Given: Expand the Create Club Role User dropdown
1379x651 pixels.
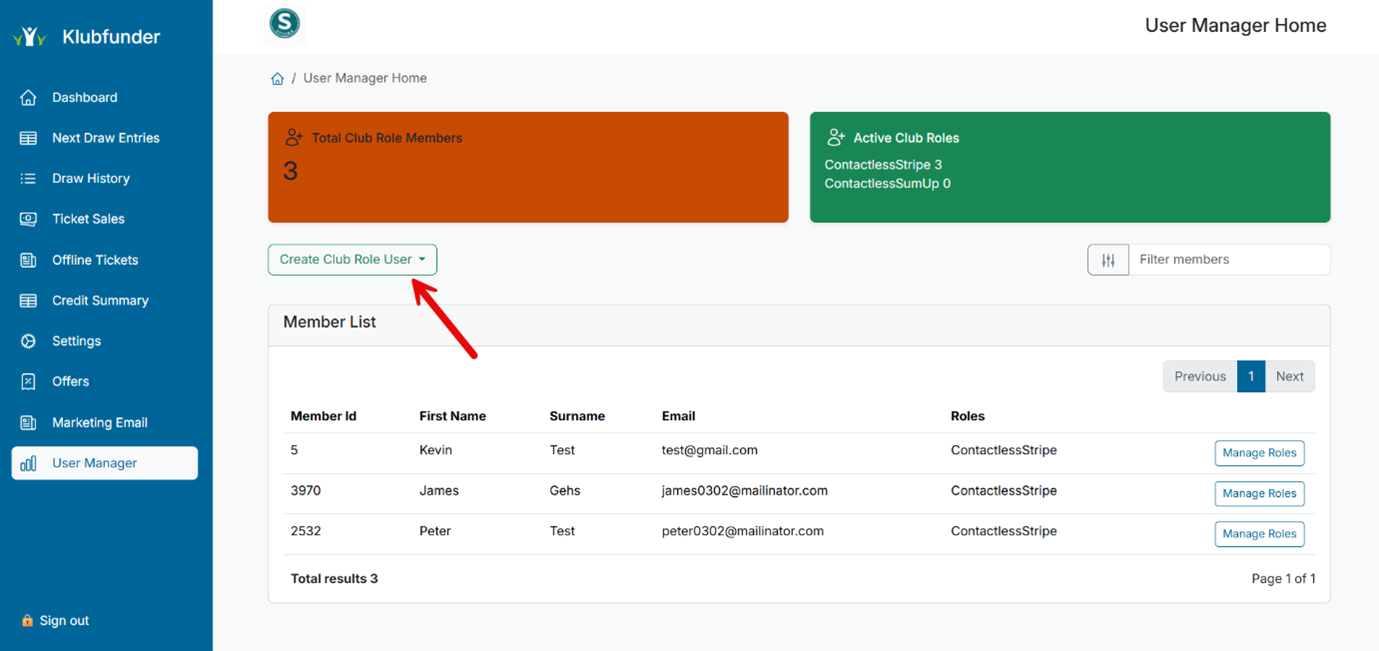Looking at the screenshot, I should 352,260.
